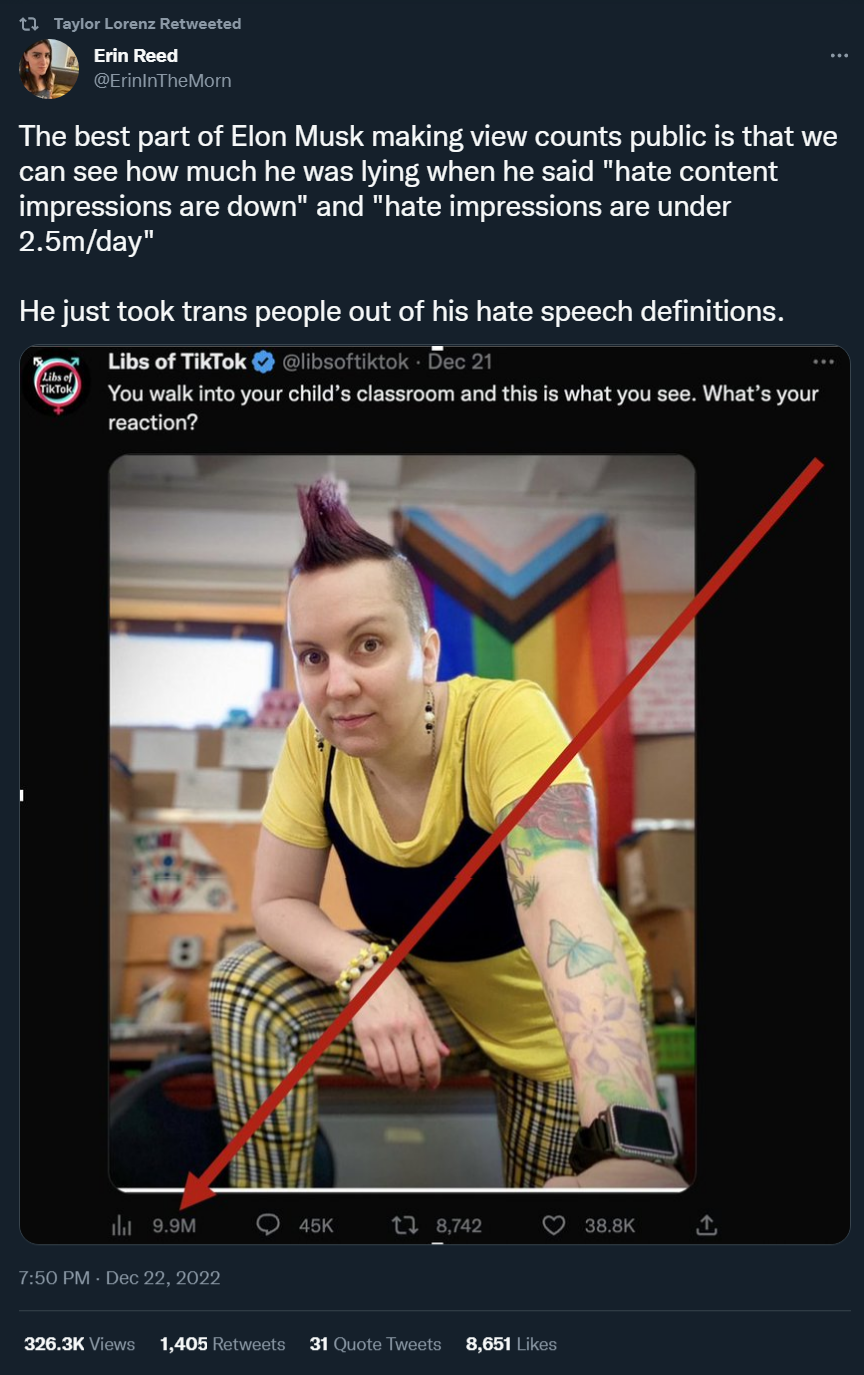Image resolution: width=864 pixels, height=1375 pixels.
Task: Click the reply speech bubble icon
Action: tap(268, 1225)
